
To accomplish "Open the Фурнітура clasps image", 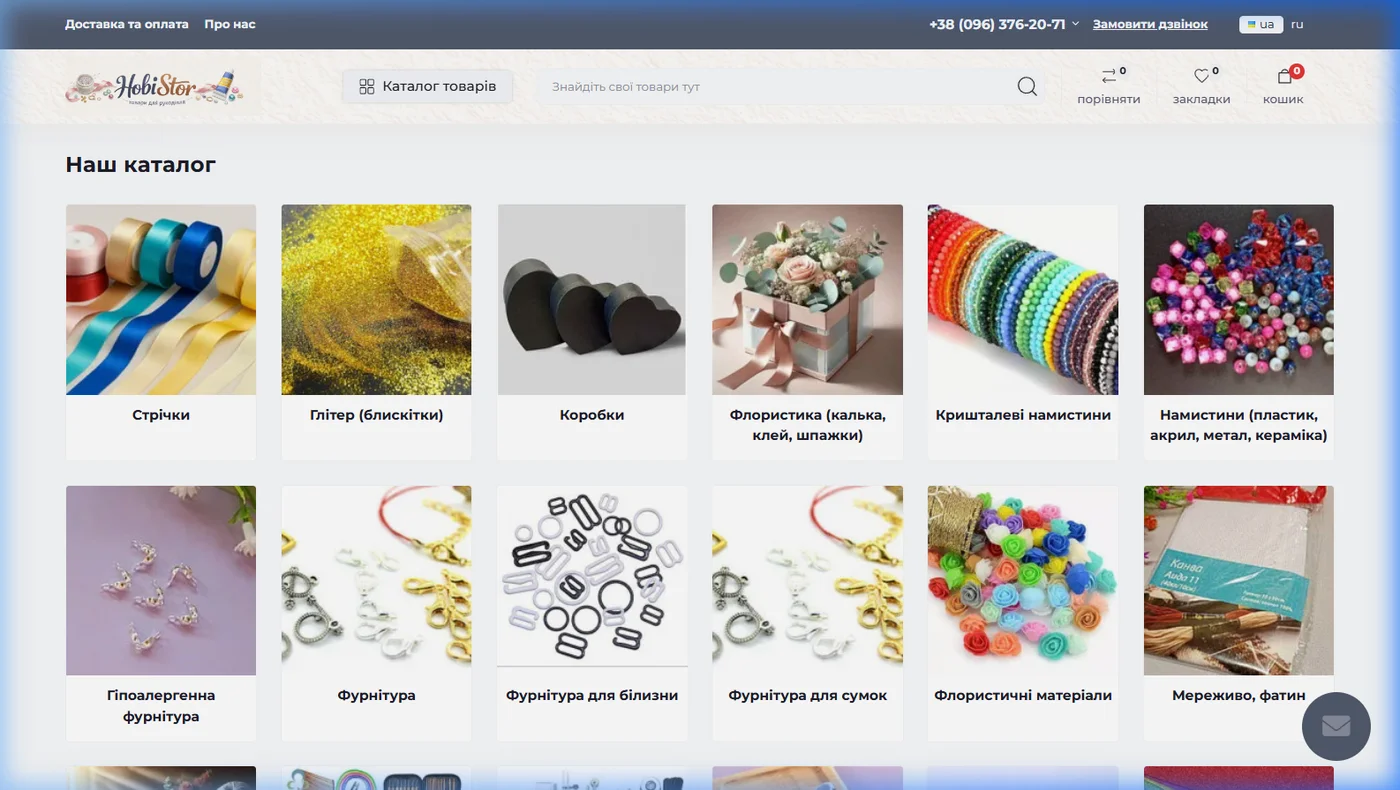I will (x=376, y=581).
